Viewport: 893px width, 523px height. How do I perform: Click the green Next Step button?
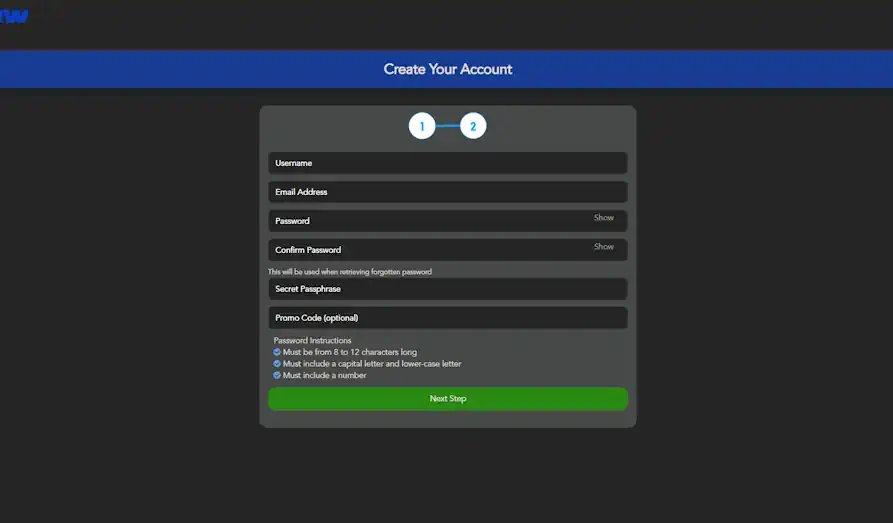[448, 399]
